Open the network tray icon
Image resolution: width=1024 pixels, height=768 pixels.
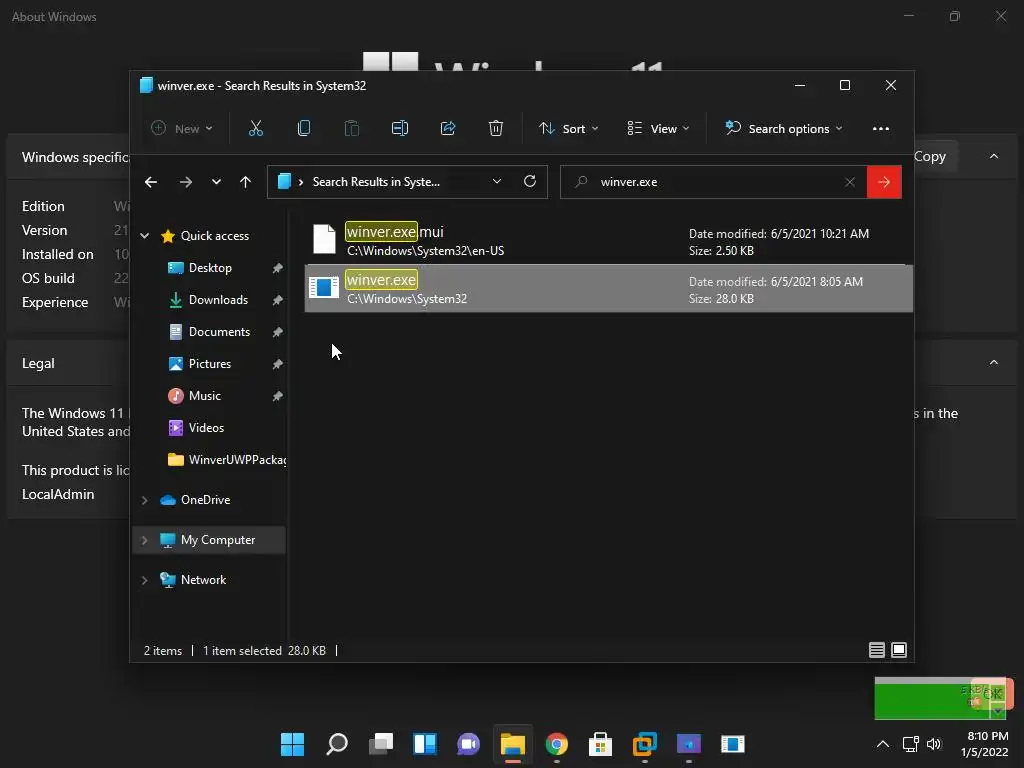[x=910, y=744]
